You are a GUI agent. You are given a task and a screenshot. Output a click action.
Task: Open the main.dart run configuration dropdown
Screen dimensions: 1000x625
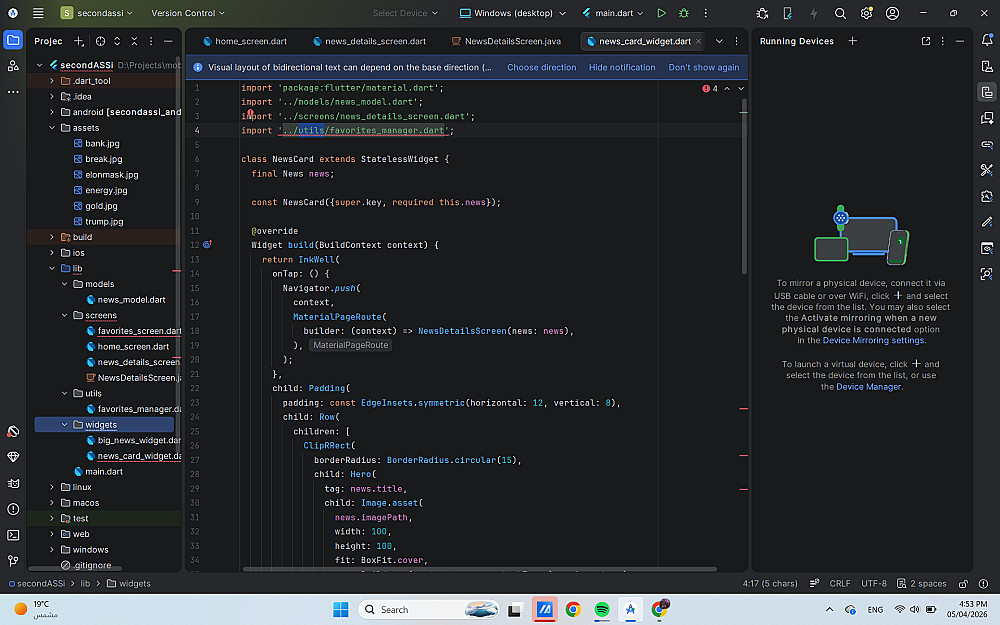tap(614, 14)
